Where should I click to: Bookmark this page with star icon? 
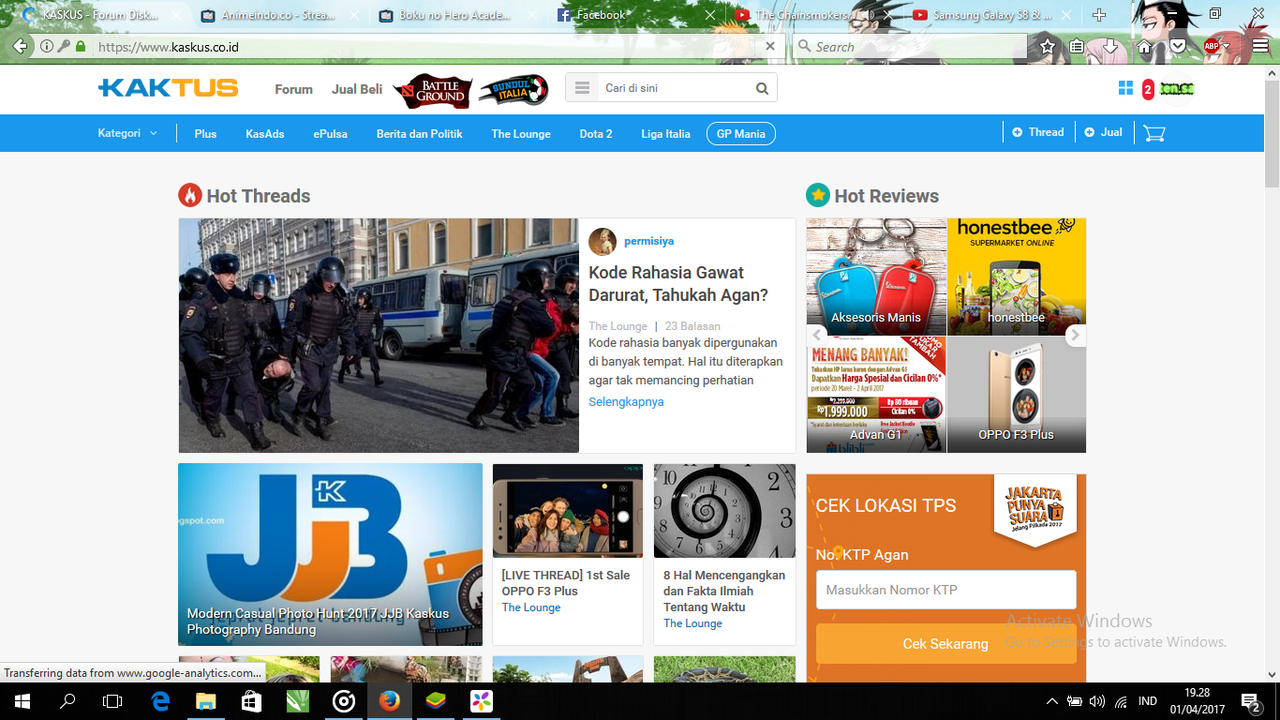pos(1047,46)
